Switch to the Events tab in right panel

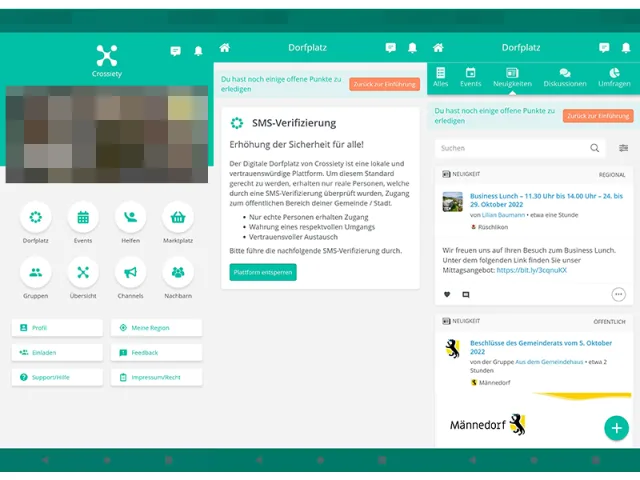tap(471, 77)
